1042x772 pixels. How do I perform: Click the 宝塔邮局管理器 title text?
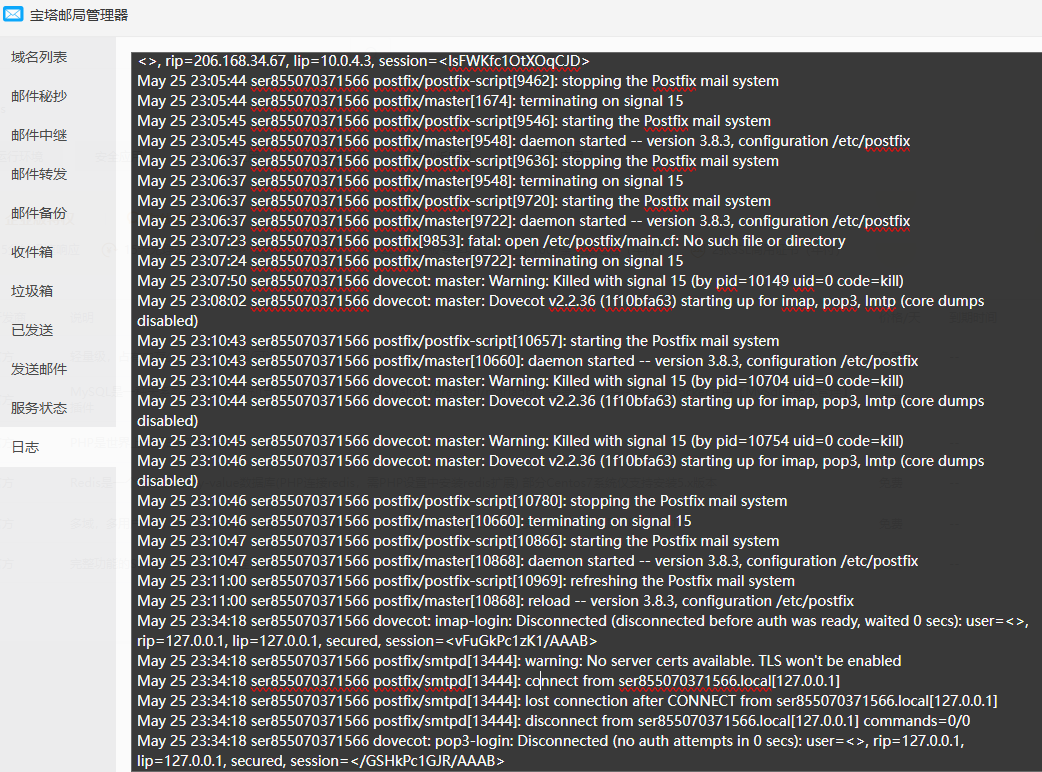(79, 15)
